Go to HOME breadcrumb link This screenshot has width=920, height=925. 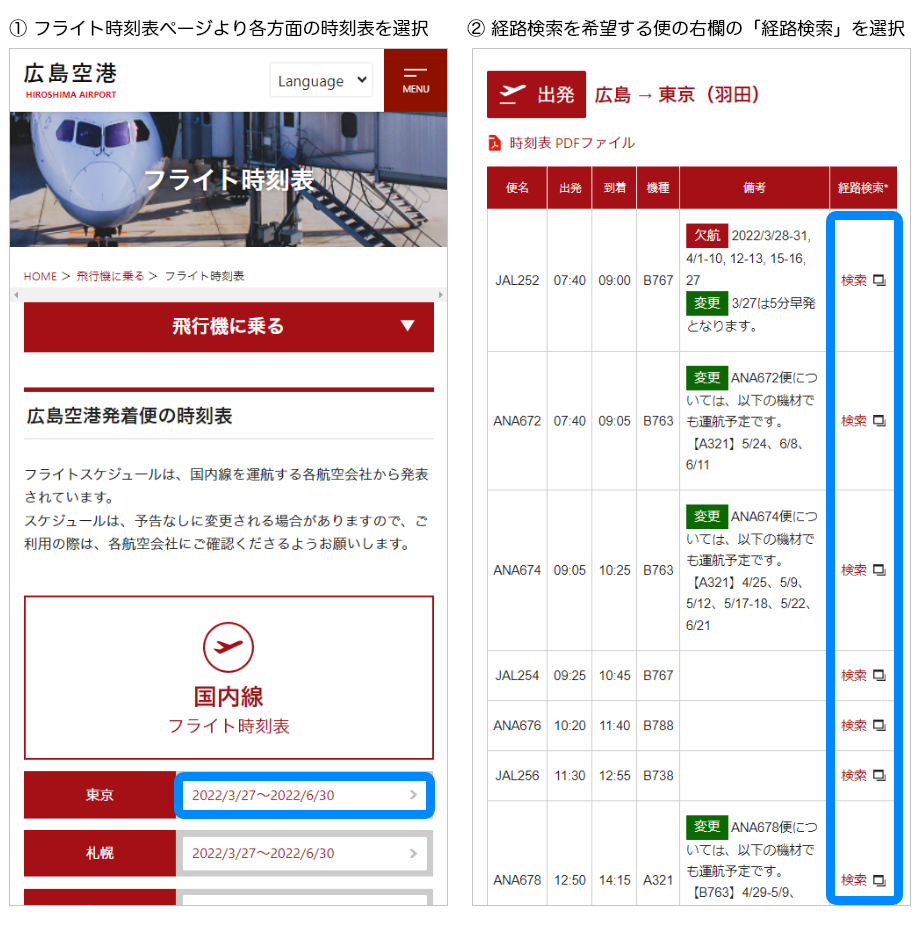point(40,276)
